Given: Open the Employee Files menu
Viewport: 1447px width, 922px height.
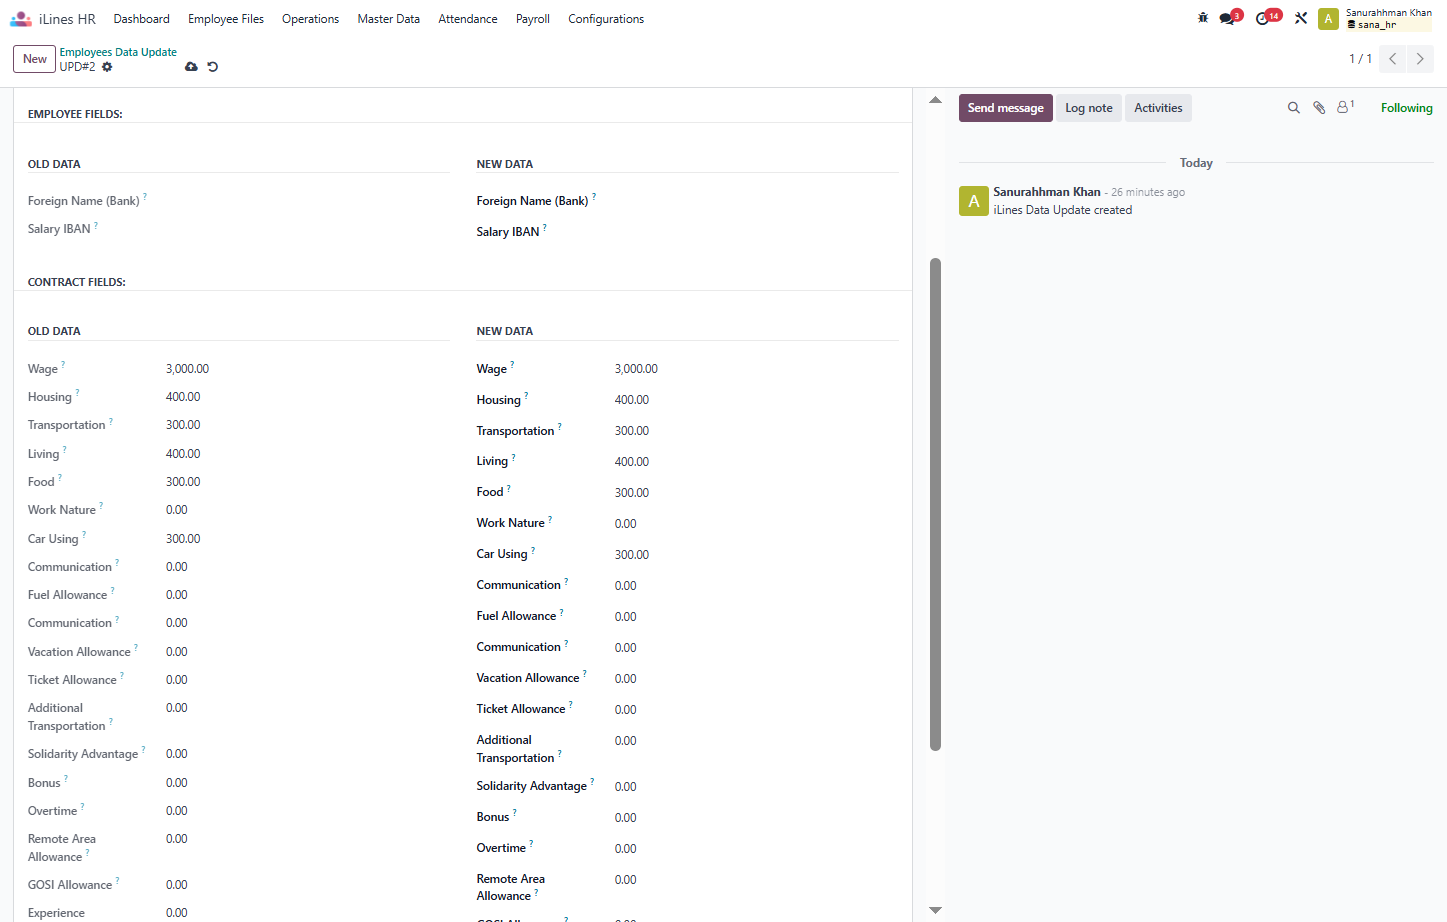Looking at the screenshot, I should (226, 19).
